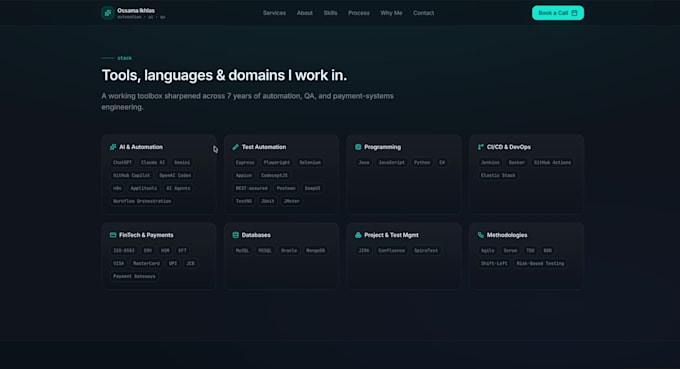Click the MongoDB tag
680x369 pixels.
point(315,251)
